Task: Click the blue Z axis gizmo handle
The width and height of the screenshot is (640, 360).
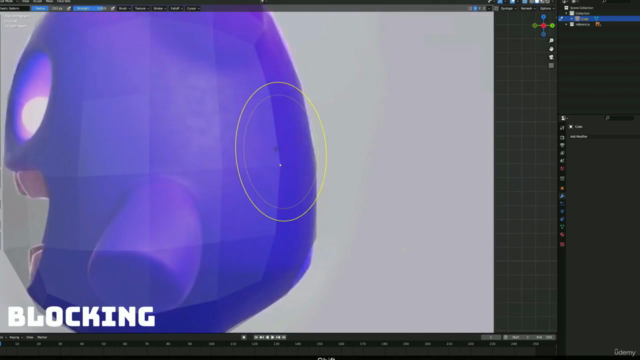Action: [543, 17]
